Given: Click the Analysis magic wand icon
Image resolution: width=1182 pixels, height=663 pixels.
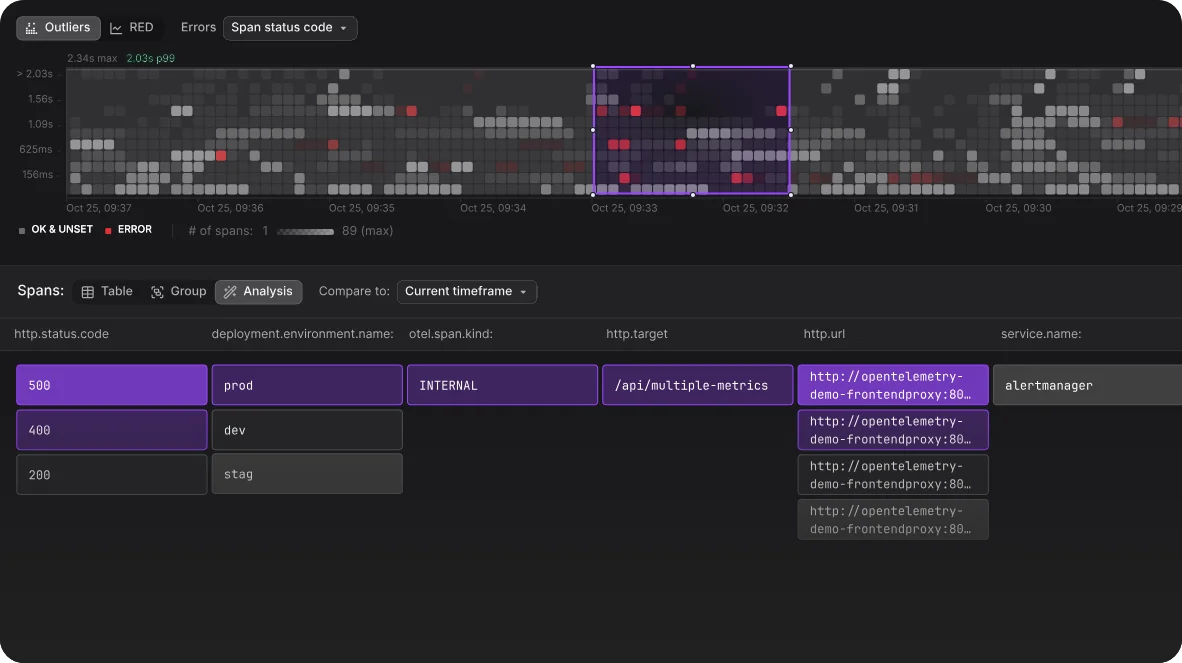Looking at the screenshot, I should (x=230, y=292).
